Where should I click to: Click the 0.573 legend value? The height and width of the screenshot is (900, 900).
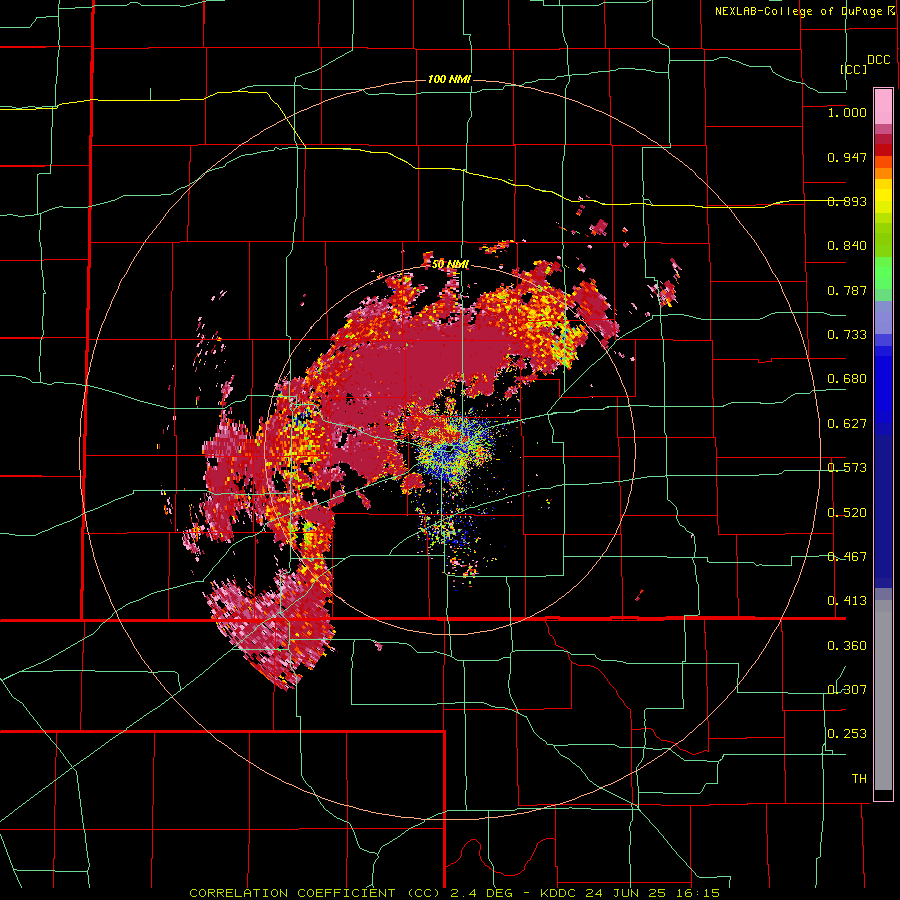tap(847, 468)
